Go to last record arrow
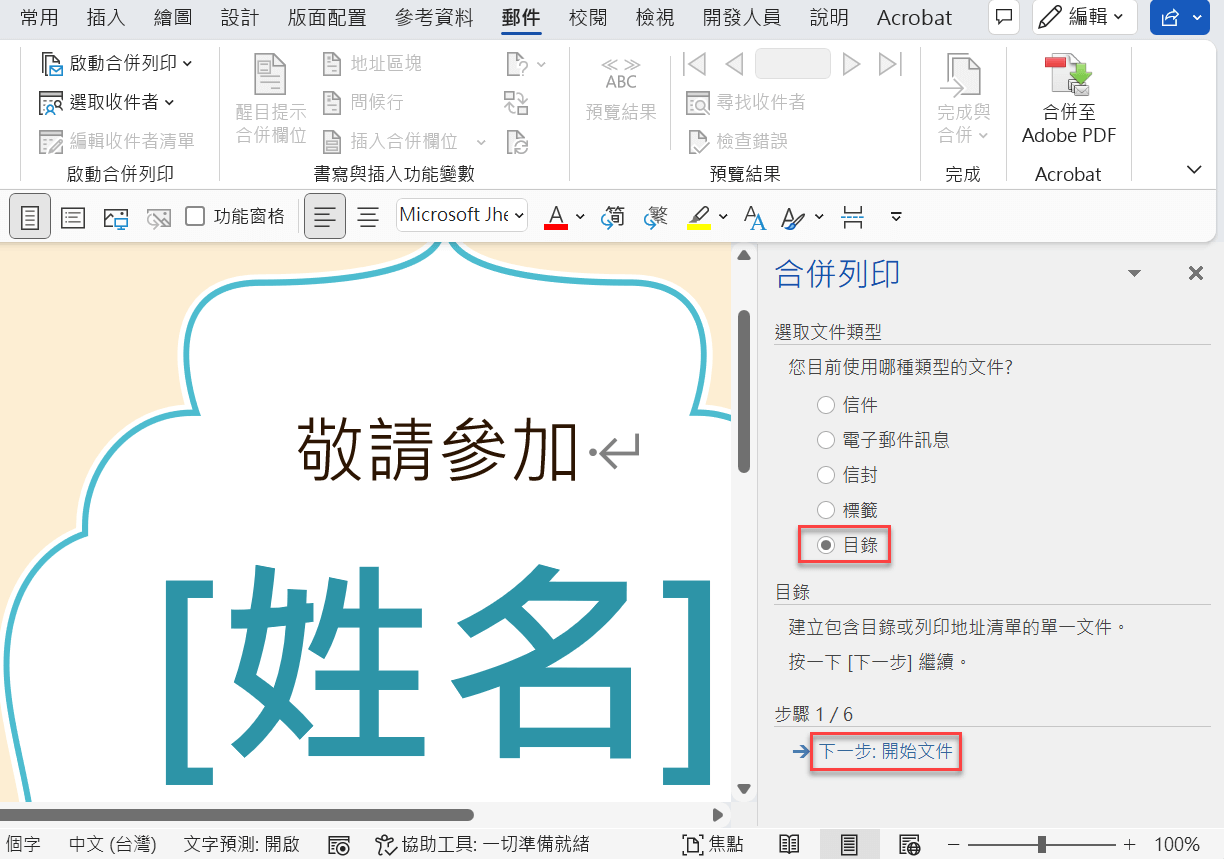Image resolution: width=1224 pixels, height=859 pixels. (x=890, y=64)
